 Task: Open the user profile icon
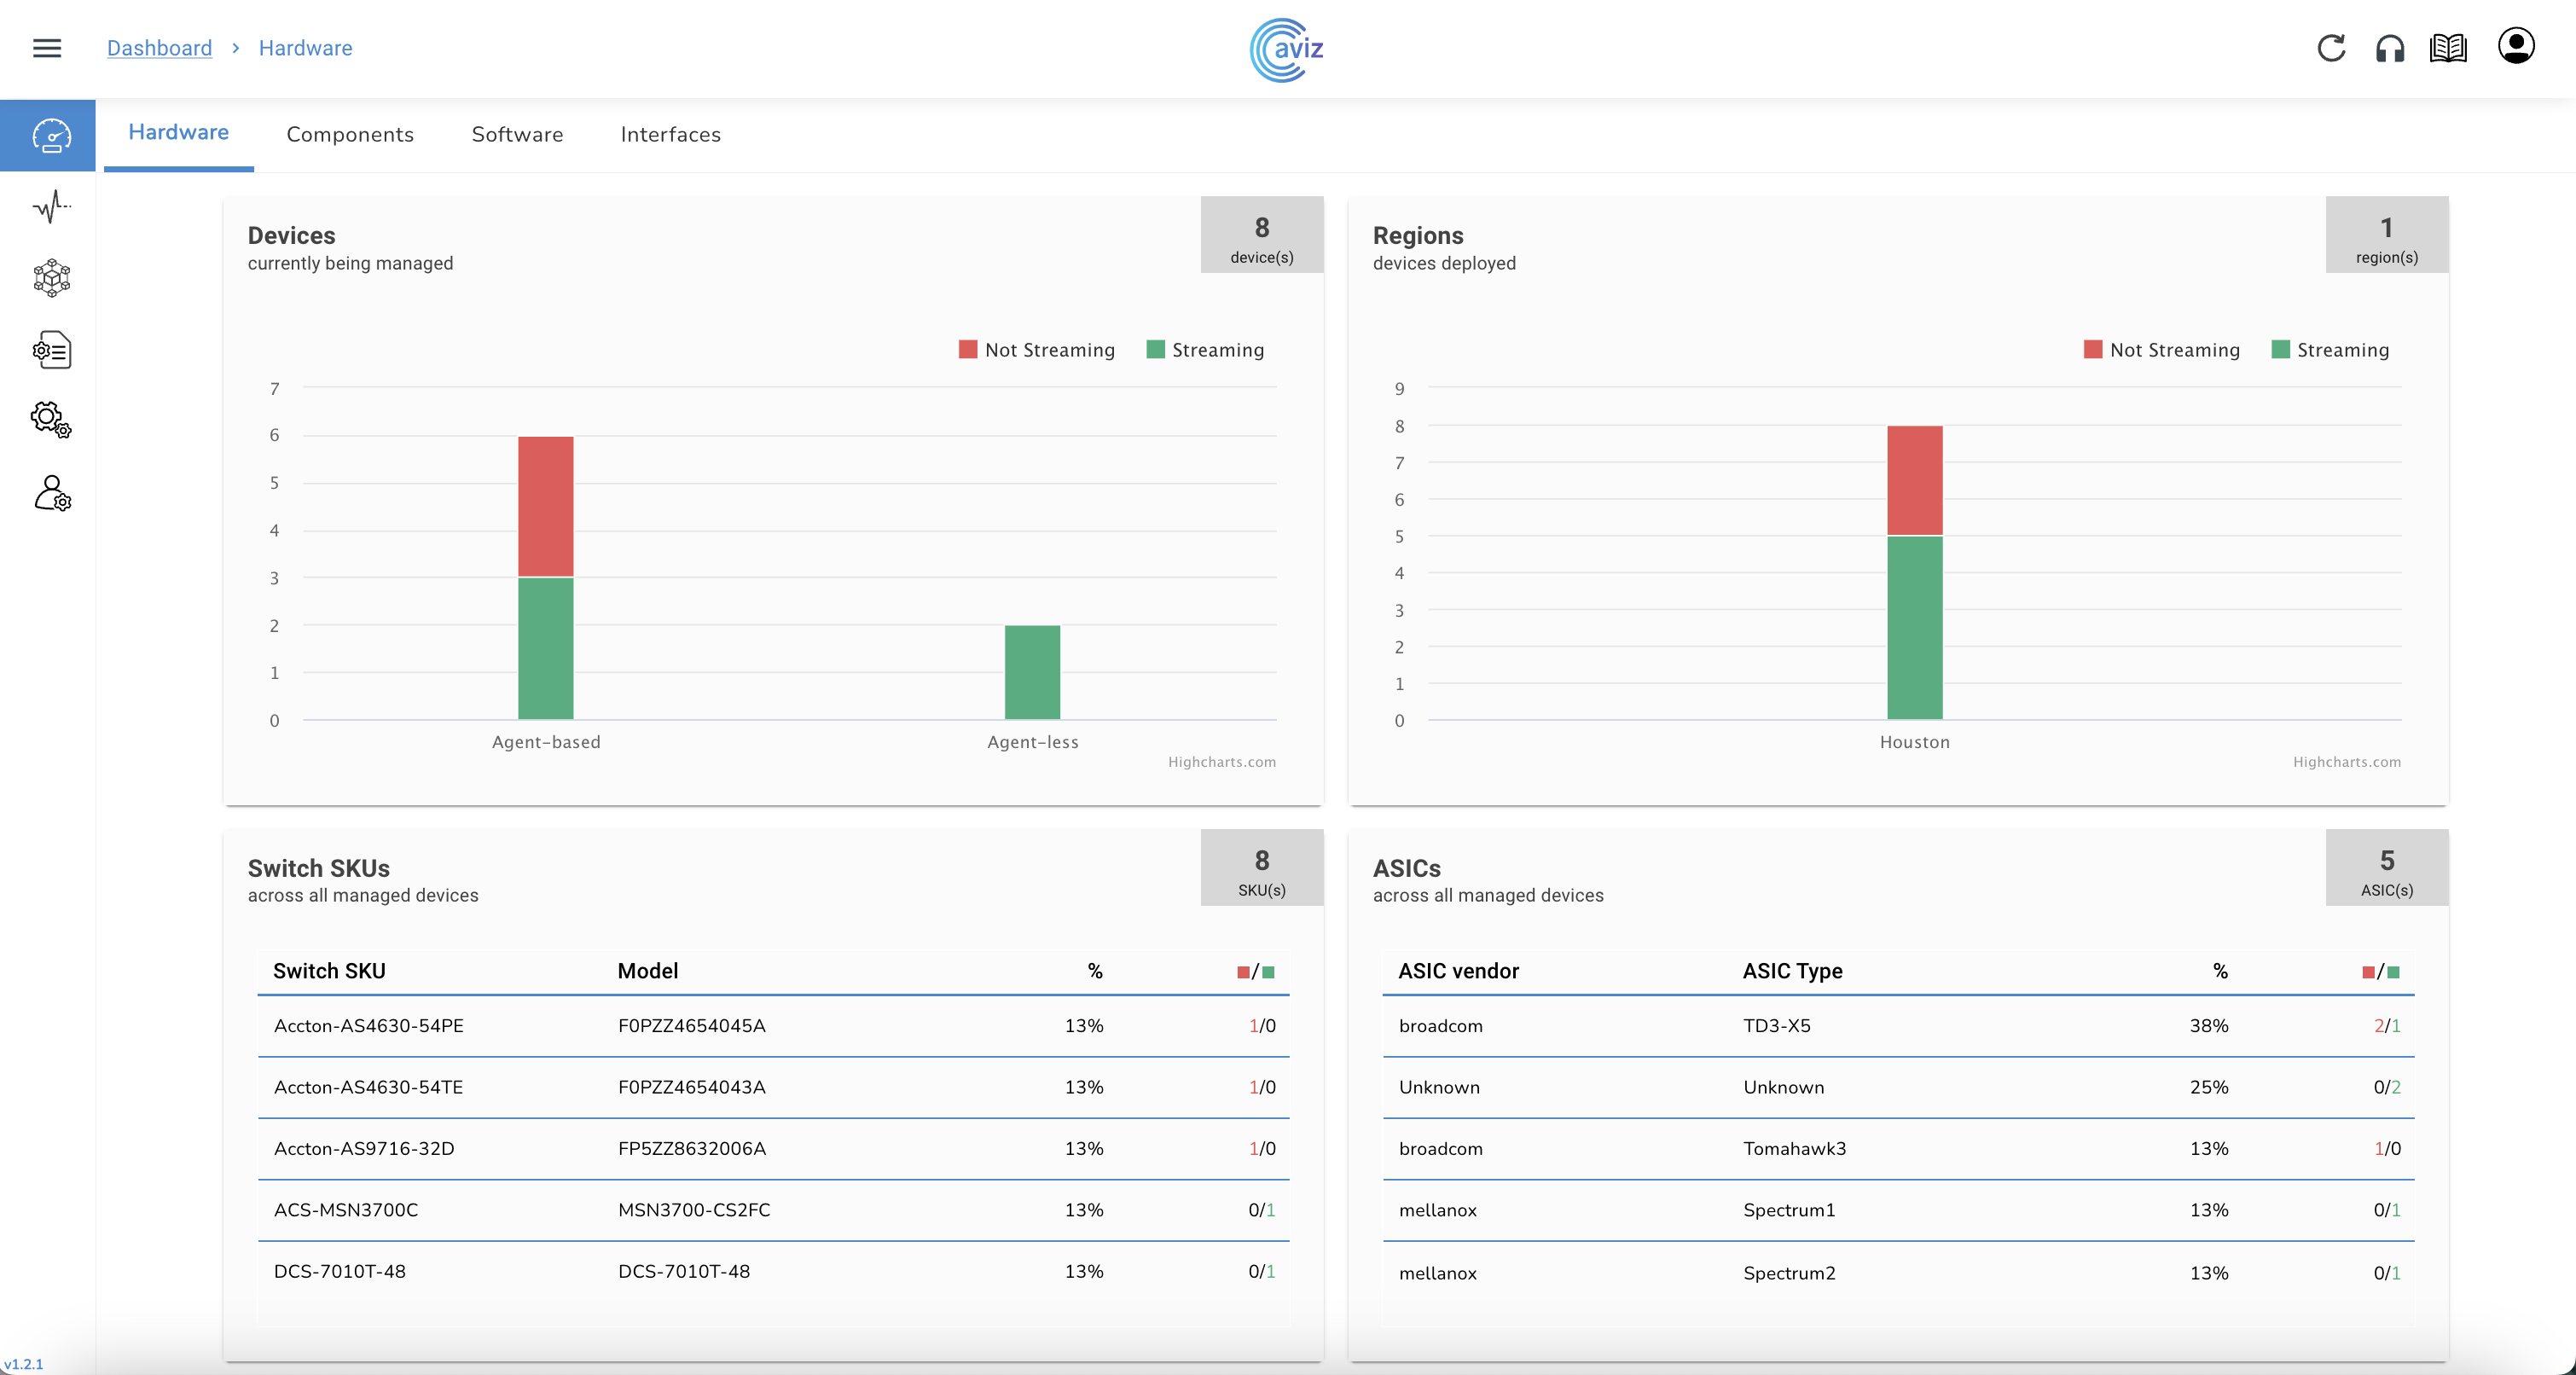[x=2516, y=46]
